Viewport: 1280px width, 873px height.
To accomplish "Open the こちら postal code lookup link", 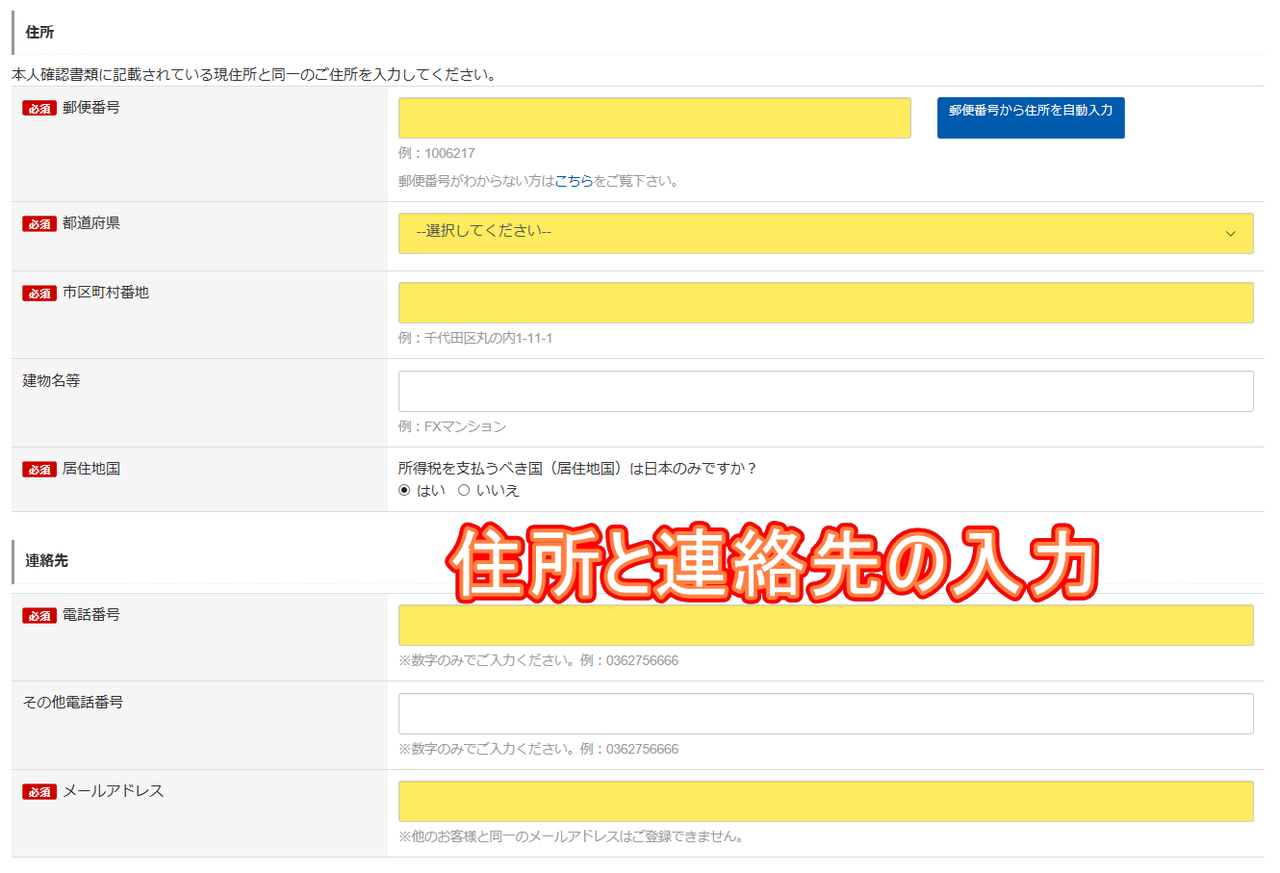I will (x=574, y=182).
